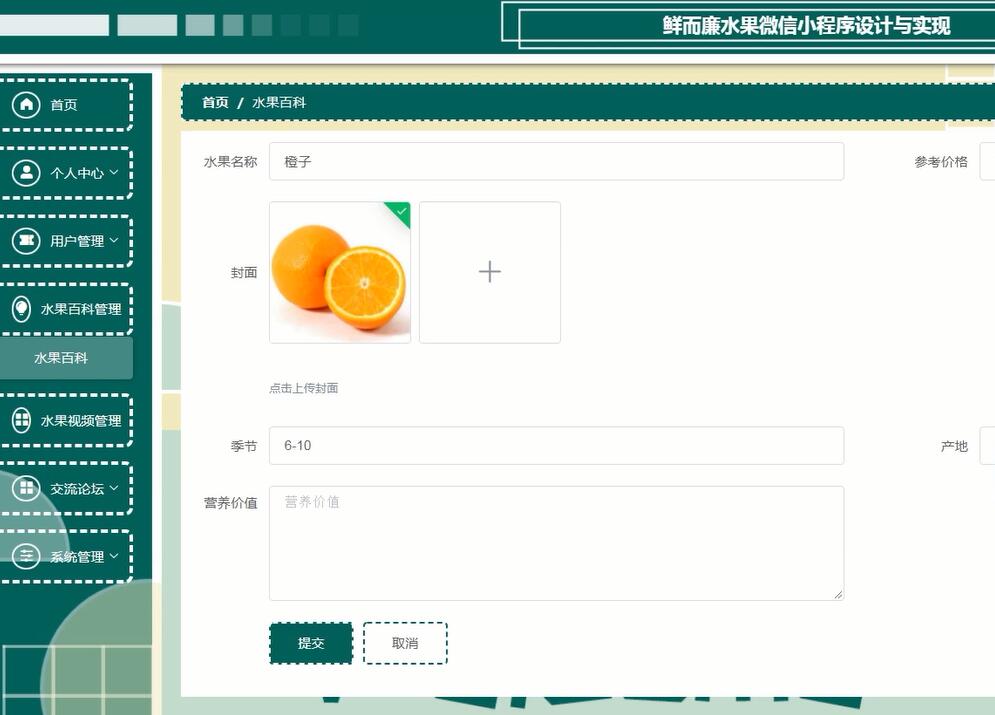Image resolution: width=995 pixels, height=715 pixels.
Task: Click the 个人中心 person icon
Action: coord(26,173)
